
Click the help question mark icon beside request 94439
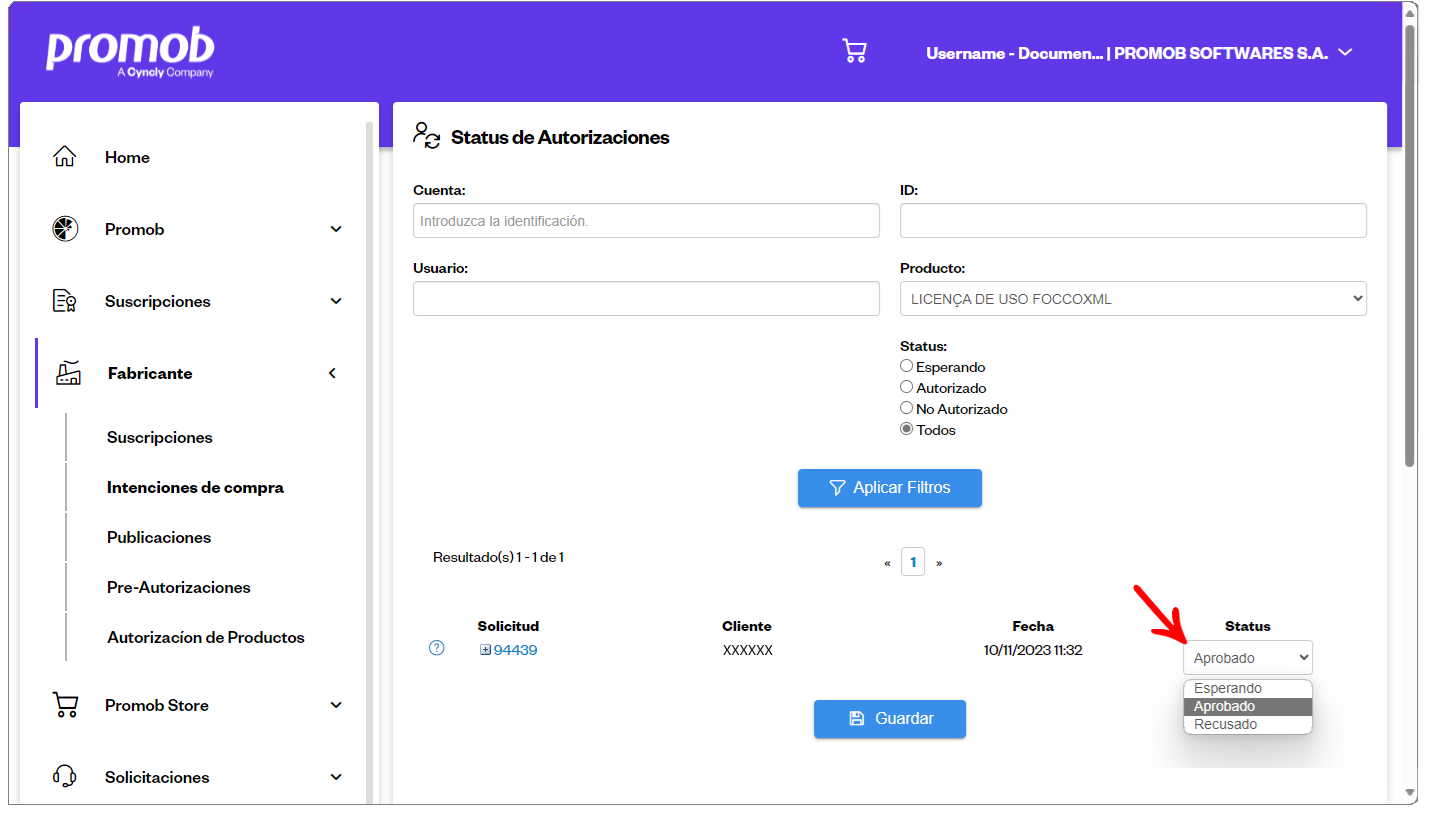pos(436,648)
